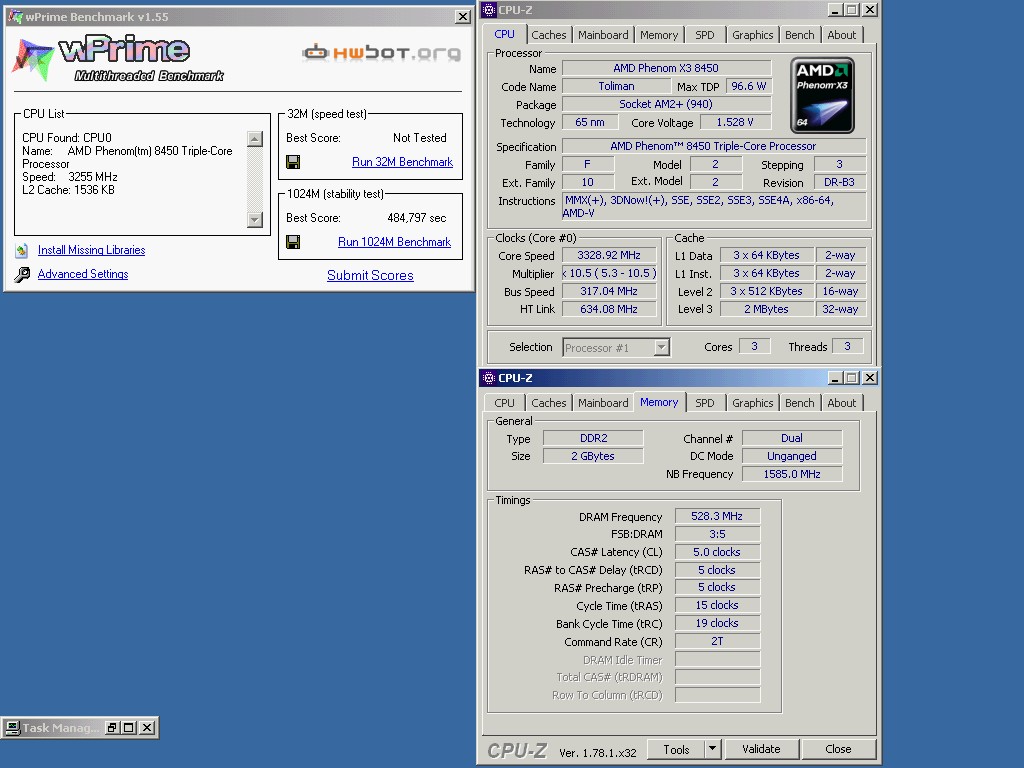Minimize the upper CPU-Z window
The height and width of the screenshot is (768, 1024).
pos(835,10)
